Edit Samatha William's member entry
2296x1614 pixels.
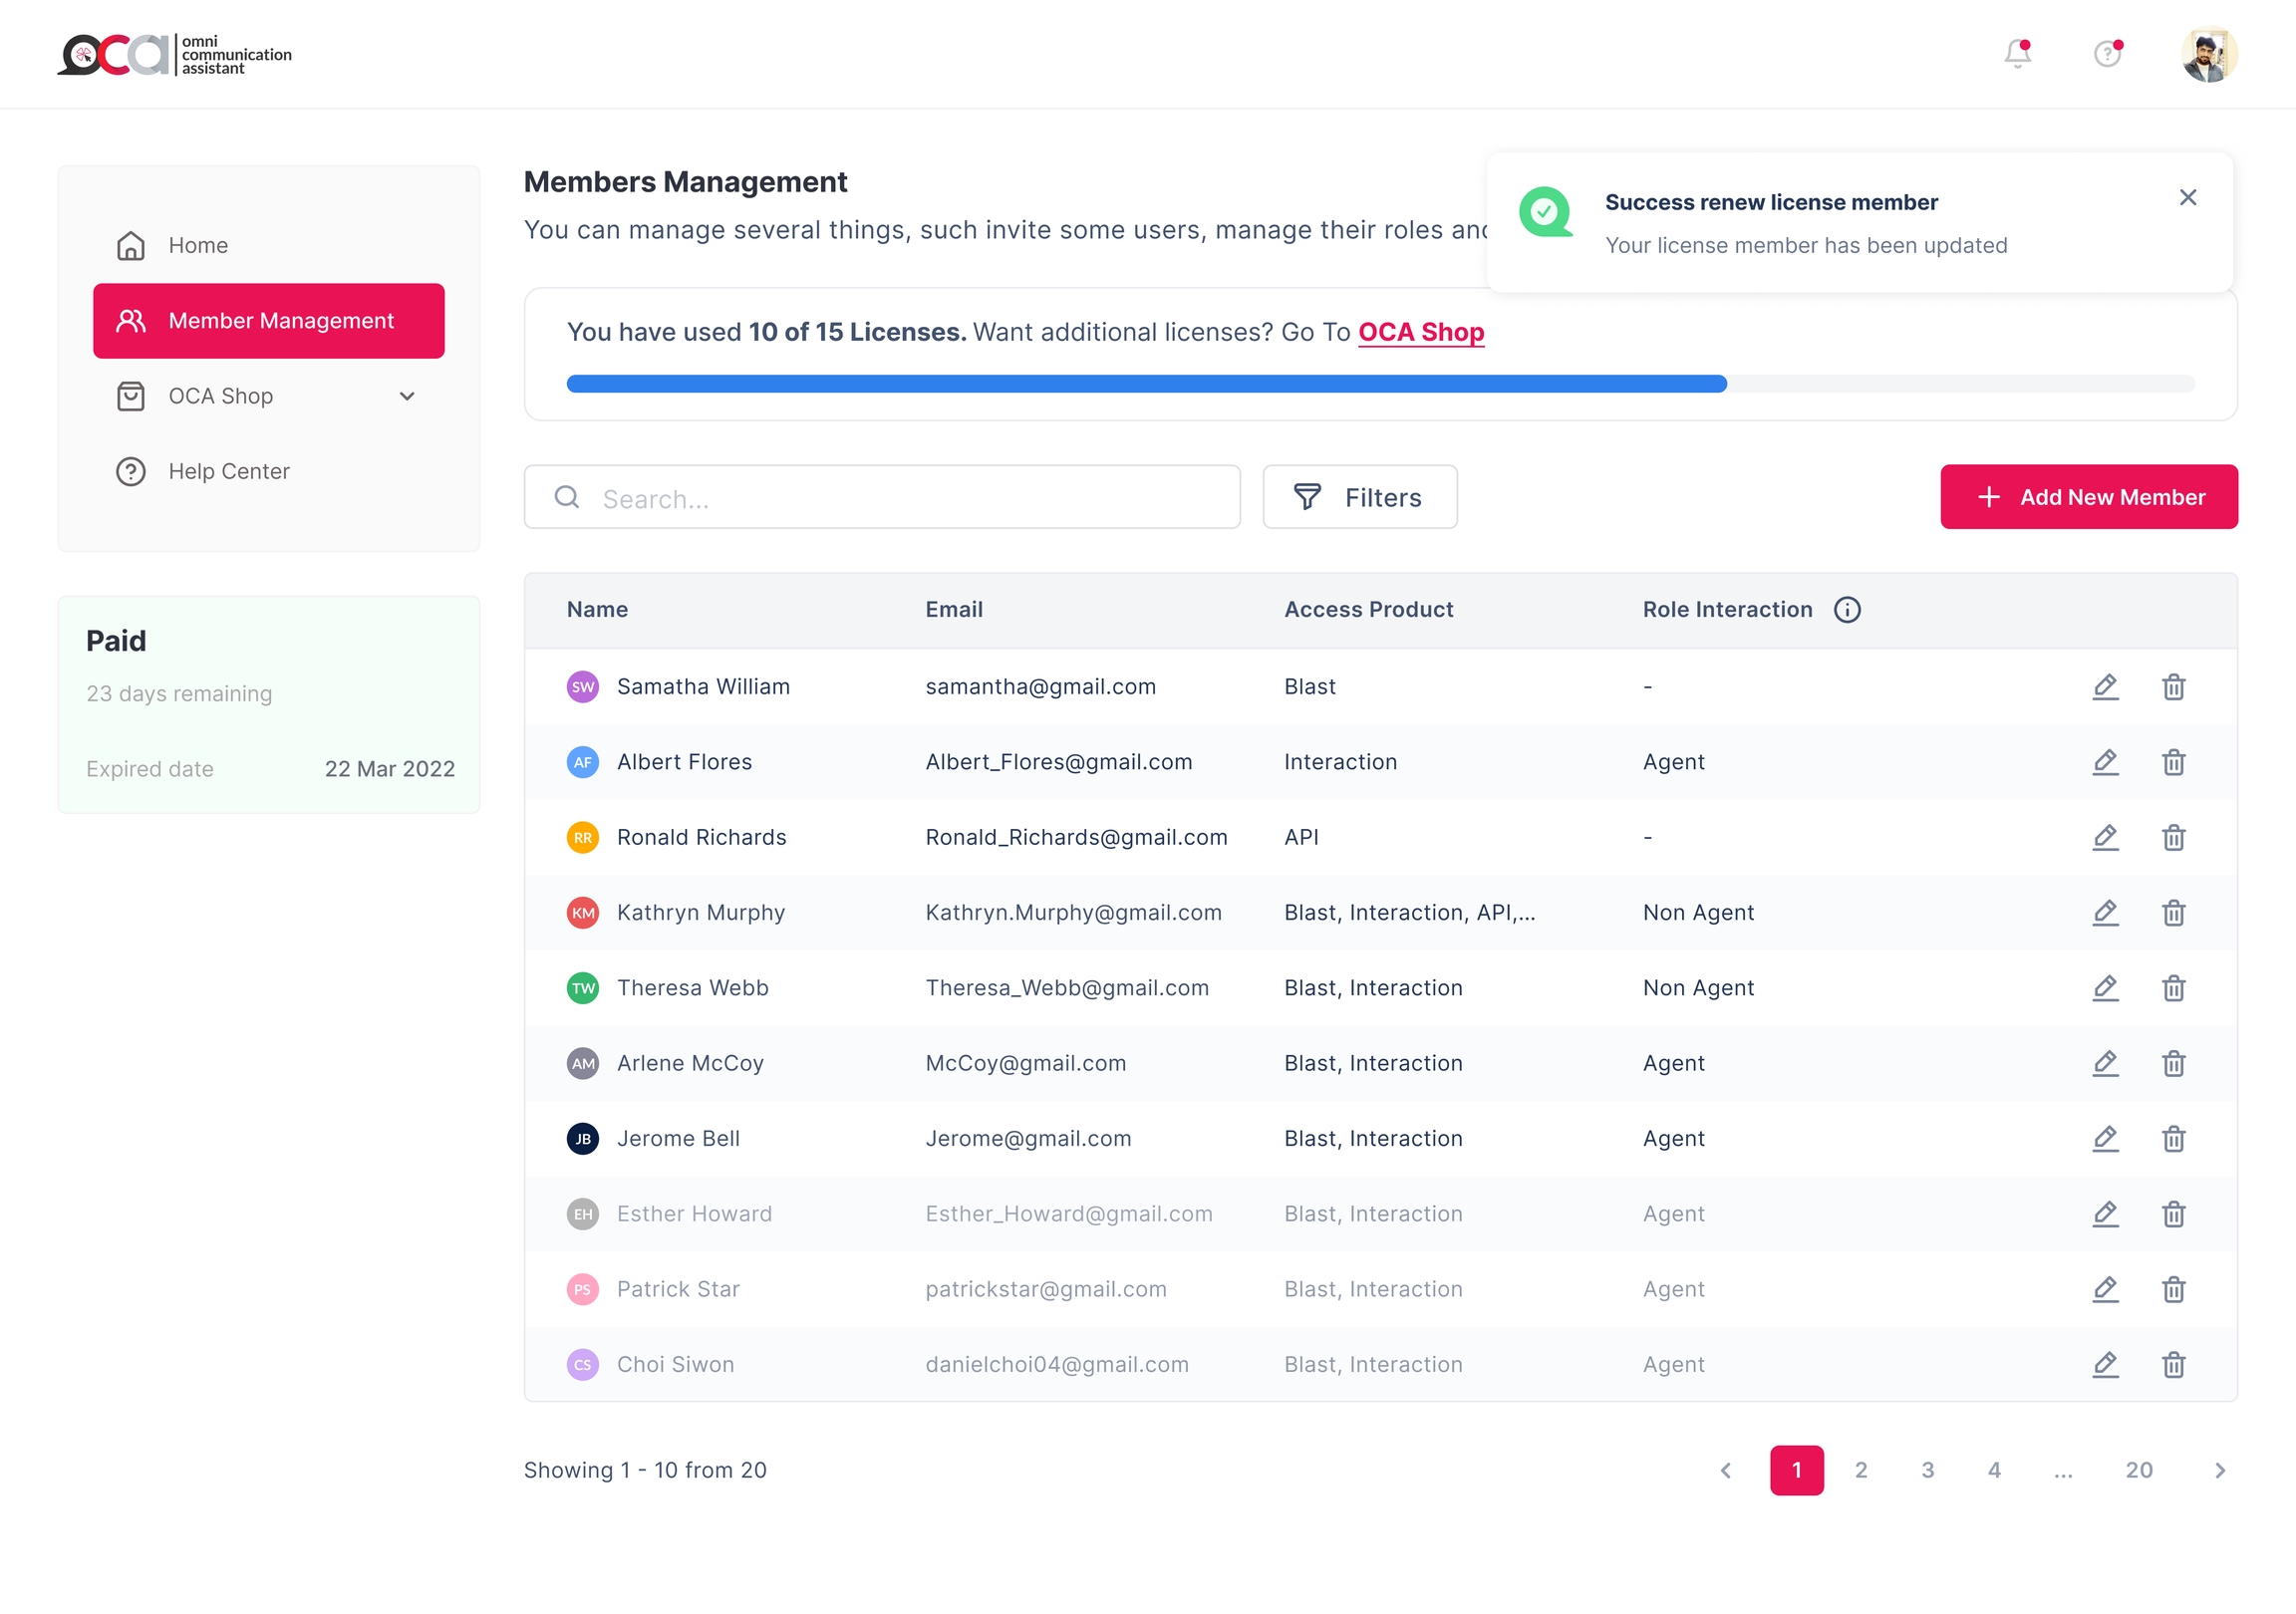[2105, 687]
